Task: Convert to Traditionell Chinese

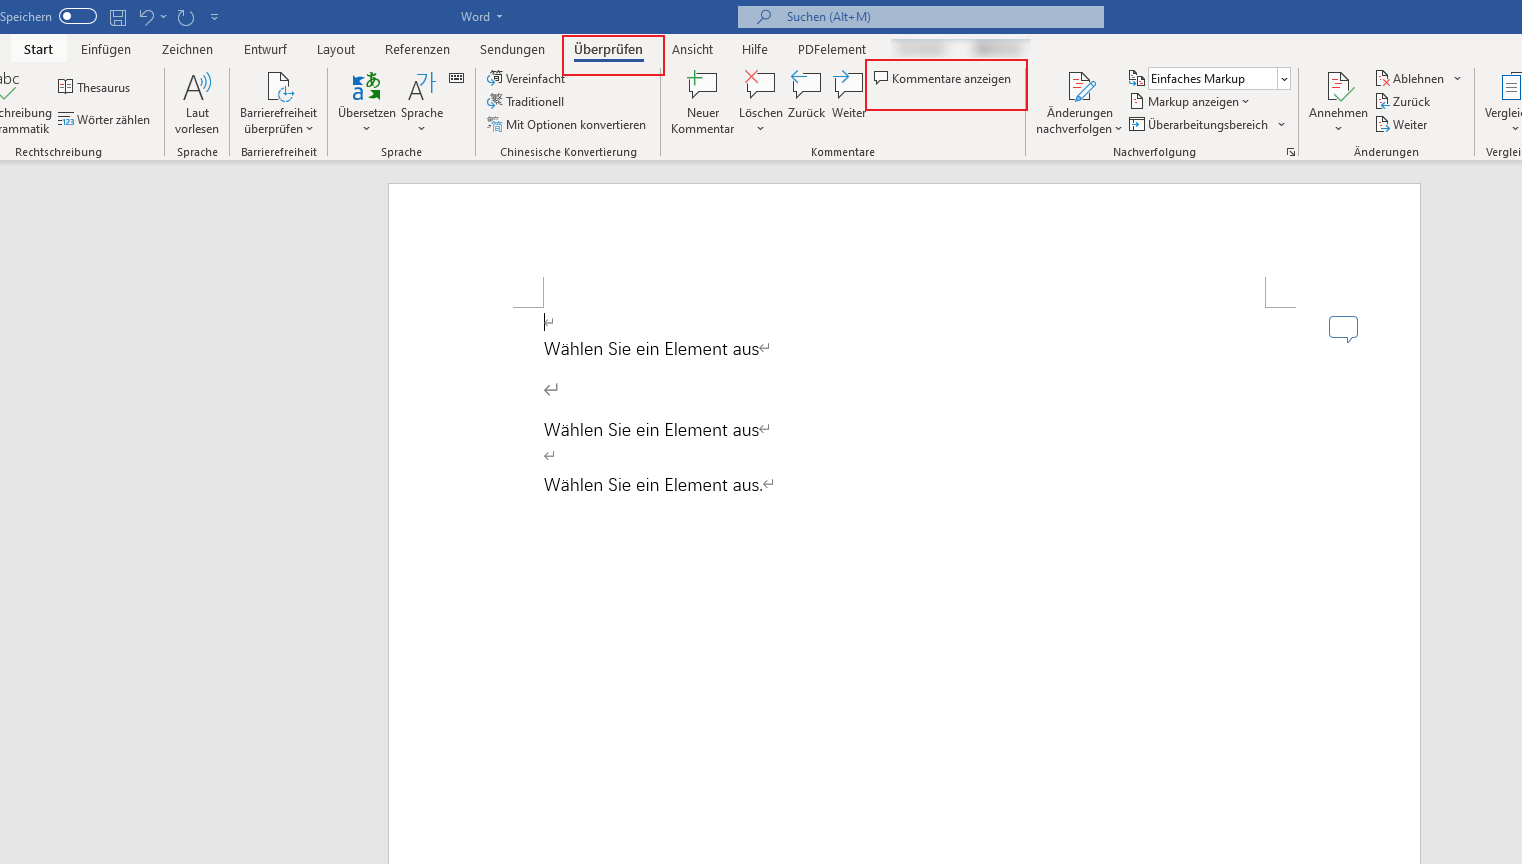Action: 526,101
